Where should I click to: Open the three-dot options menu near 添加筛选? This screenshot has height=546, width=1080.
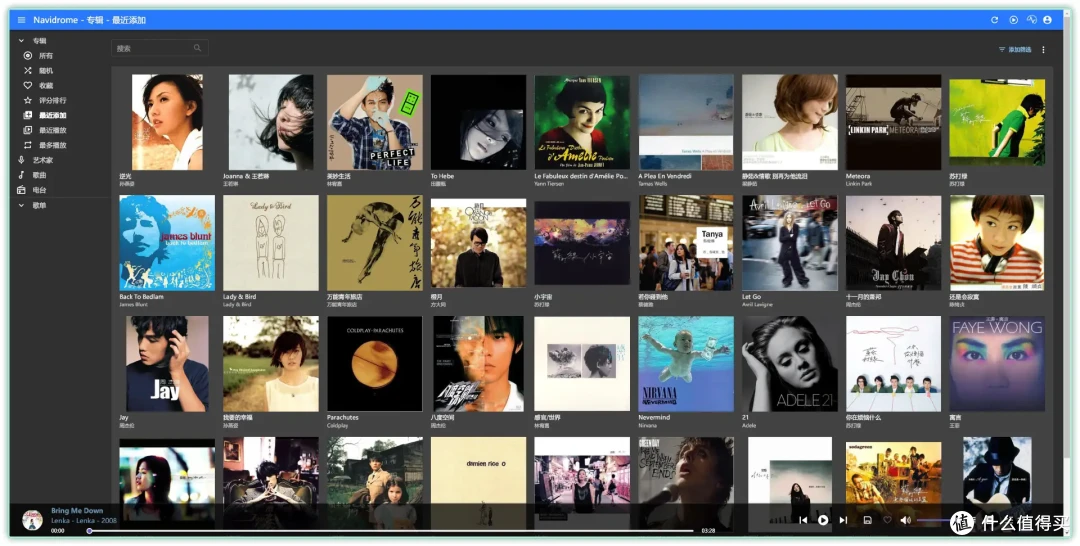(x=1043, y=50)
